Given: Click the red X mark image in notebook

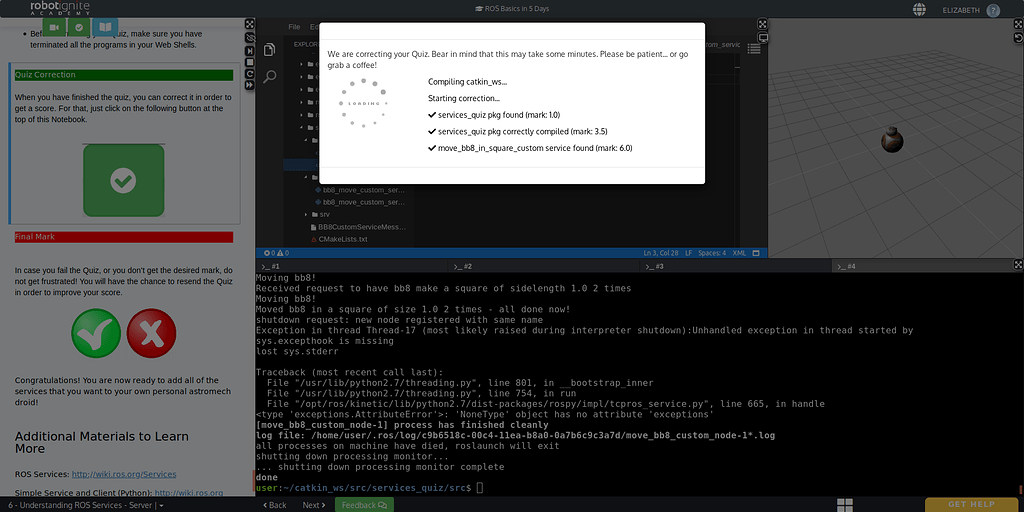Looking at the screenshot, I should [152, 333].
